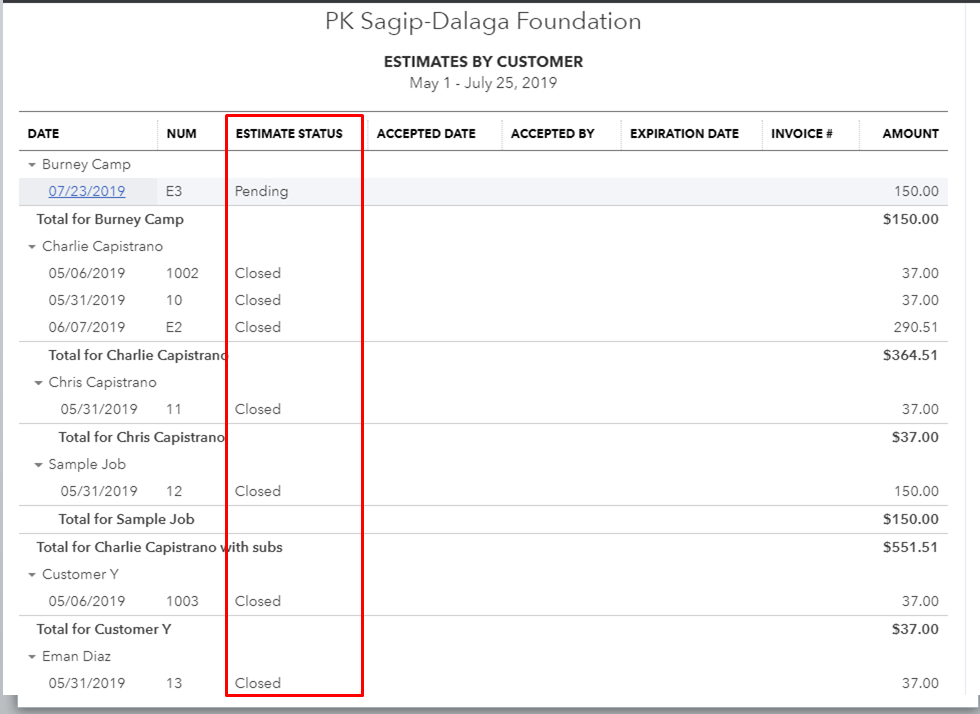Image resolution: width=980 pixels, height=714 pixels.
Task: Click the Total for Customer Y label
Action: (104, 629)
